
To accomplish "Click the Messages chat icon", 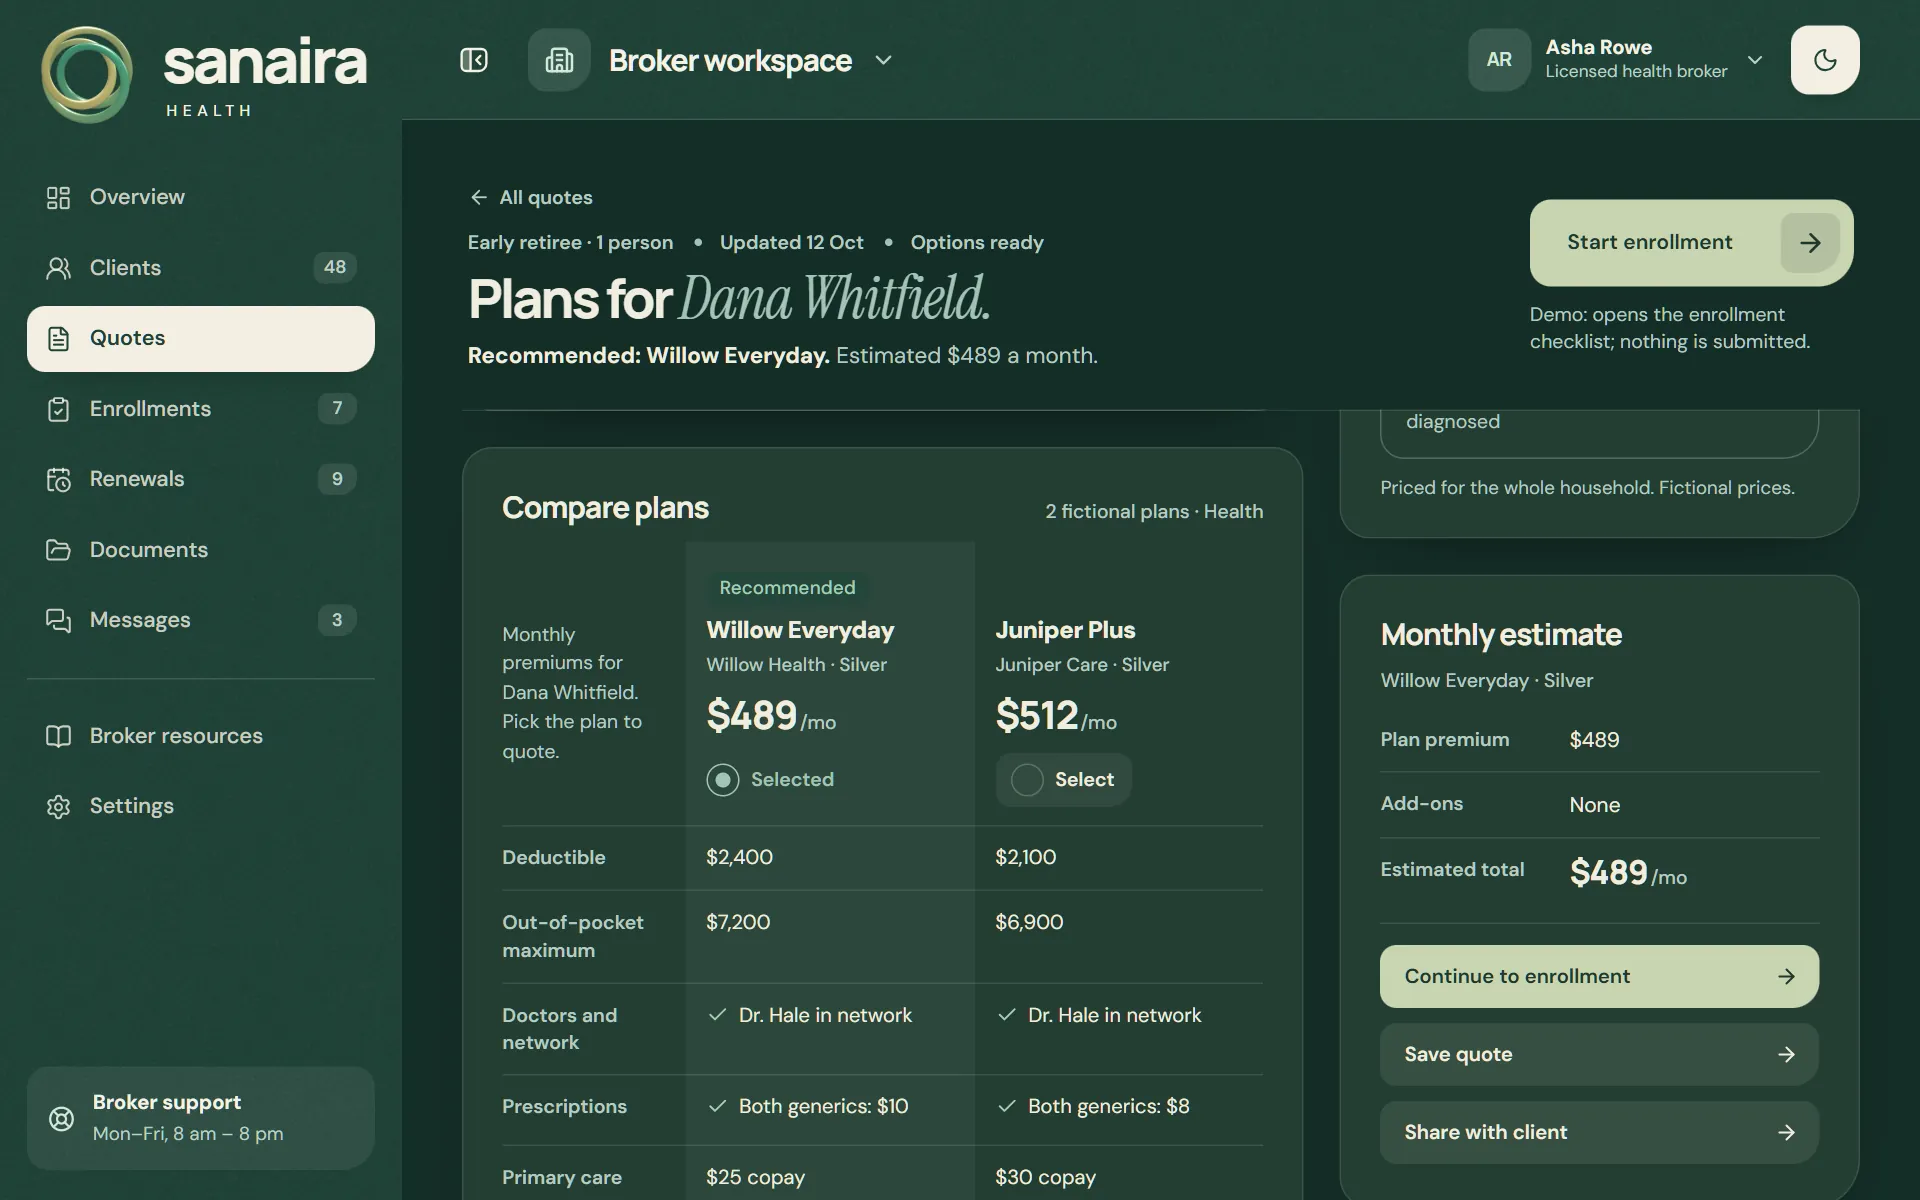I will 59,620.
